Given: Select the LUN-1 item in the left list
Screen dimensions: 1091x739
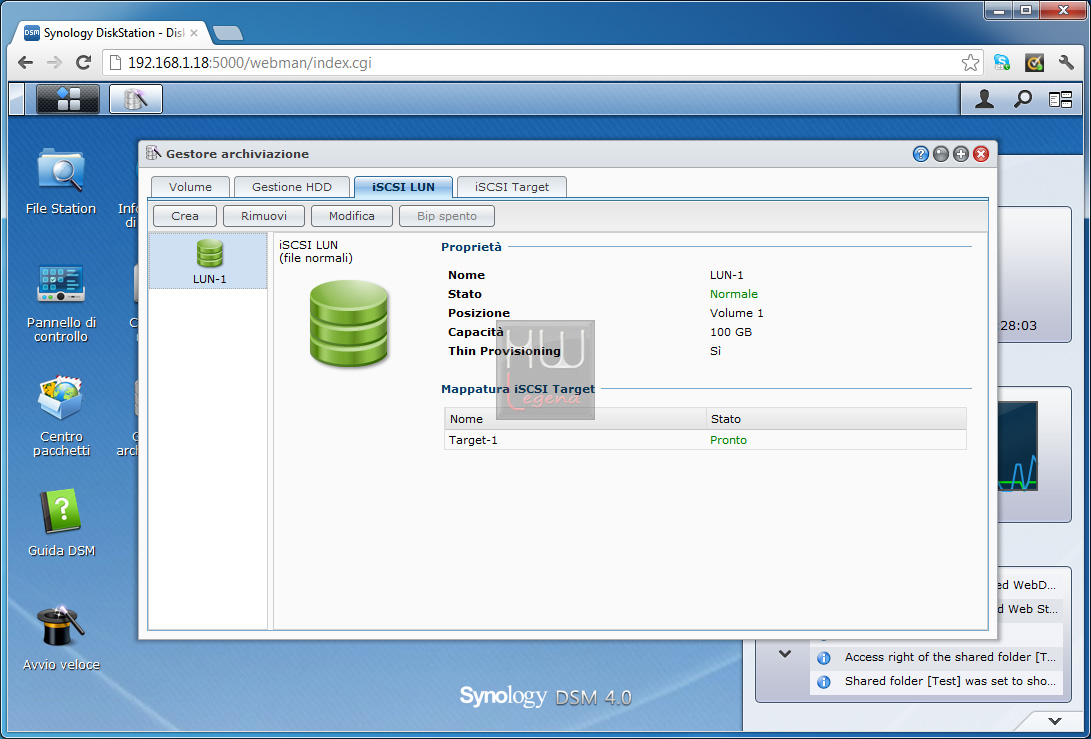Looking at the screenshot, I should tap(209, 261).
